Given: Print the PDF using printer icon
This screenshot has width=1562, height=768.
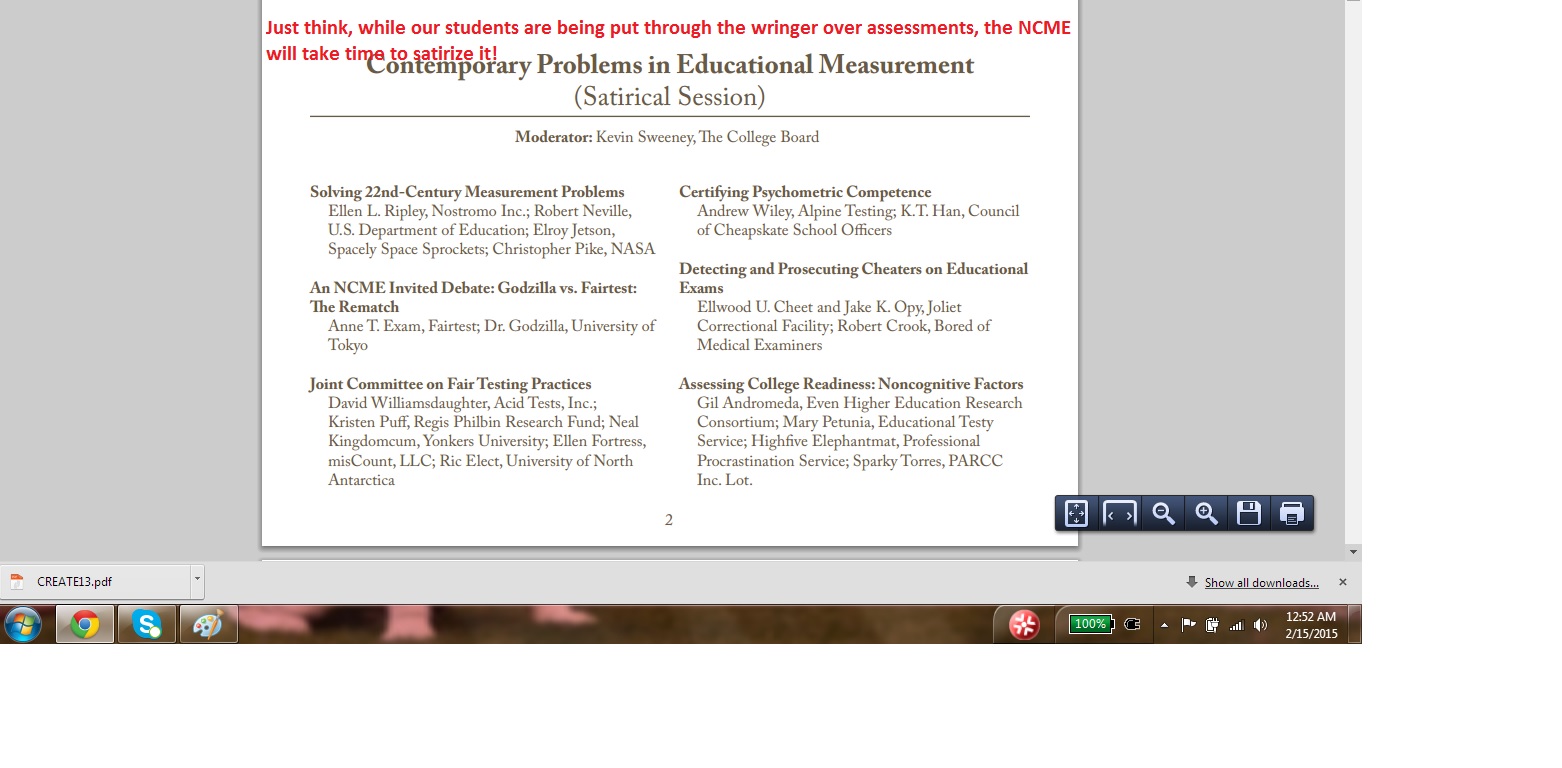Looking at the screenshot, I should [1291, 514].
